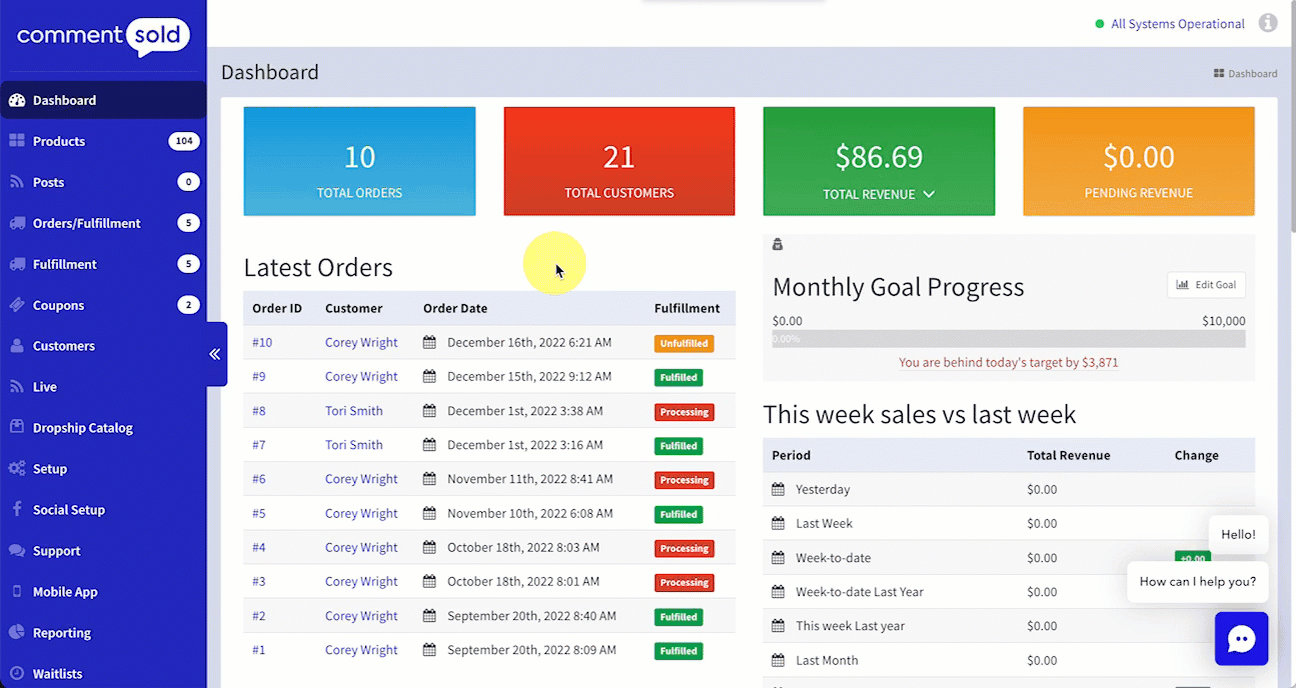Screen dimensions: 1296x688
Task: Click the Dashboard breadcrumb at top right
Action: (x=1245, y=73)
